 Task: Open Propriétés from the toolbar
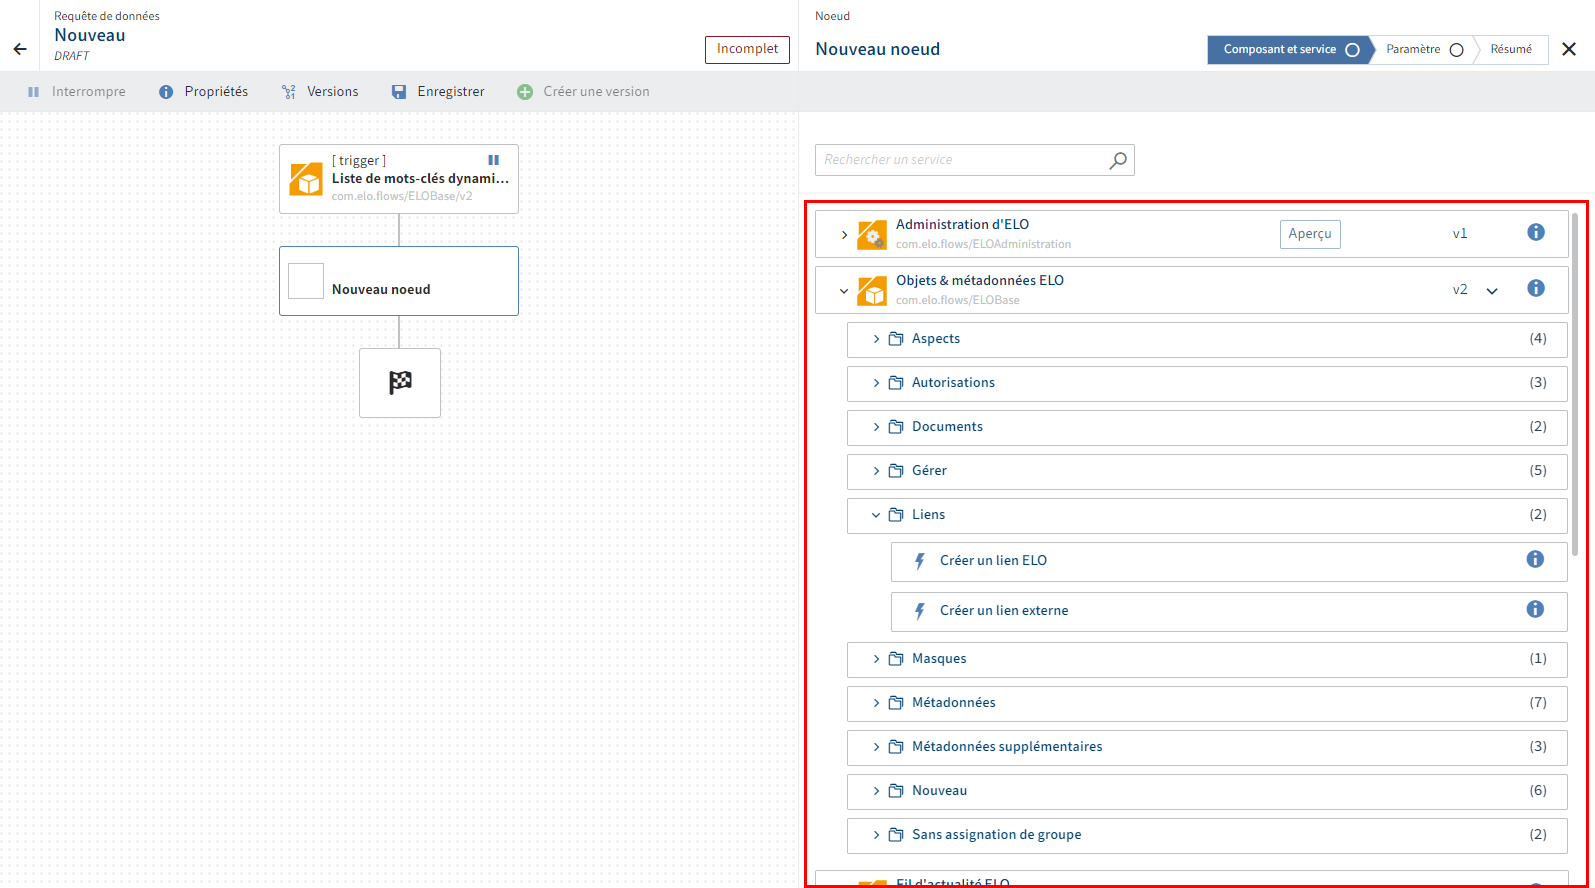coord(216,92)
